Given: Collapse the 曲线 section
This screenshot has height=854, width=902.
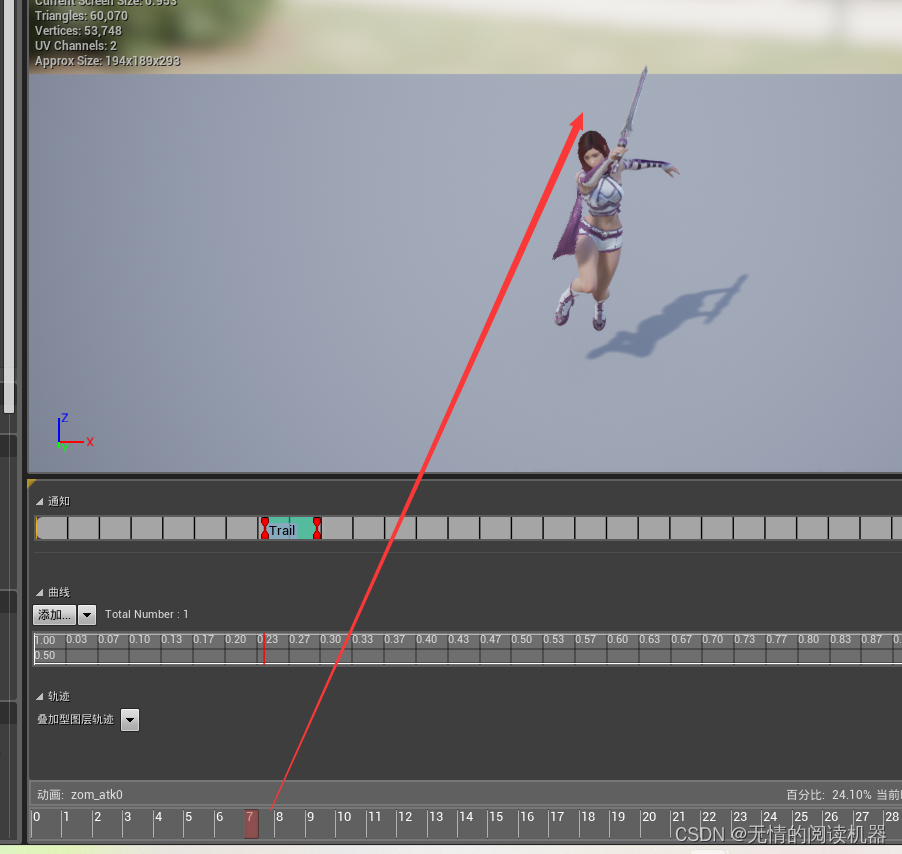Looking at the screenshot, I should point(40,592).
